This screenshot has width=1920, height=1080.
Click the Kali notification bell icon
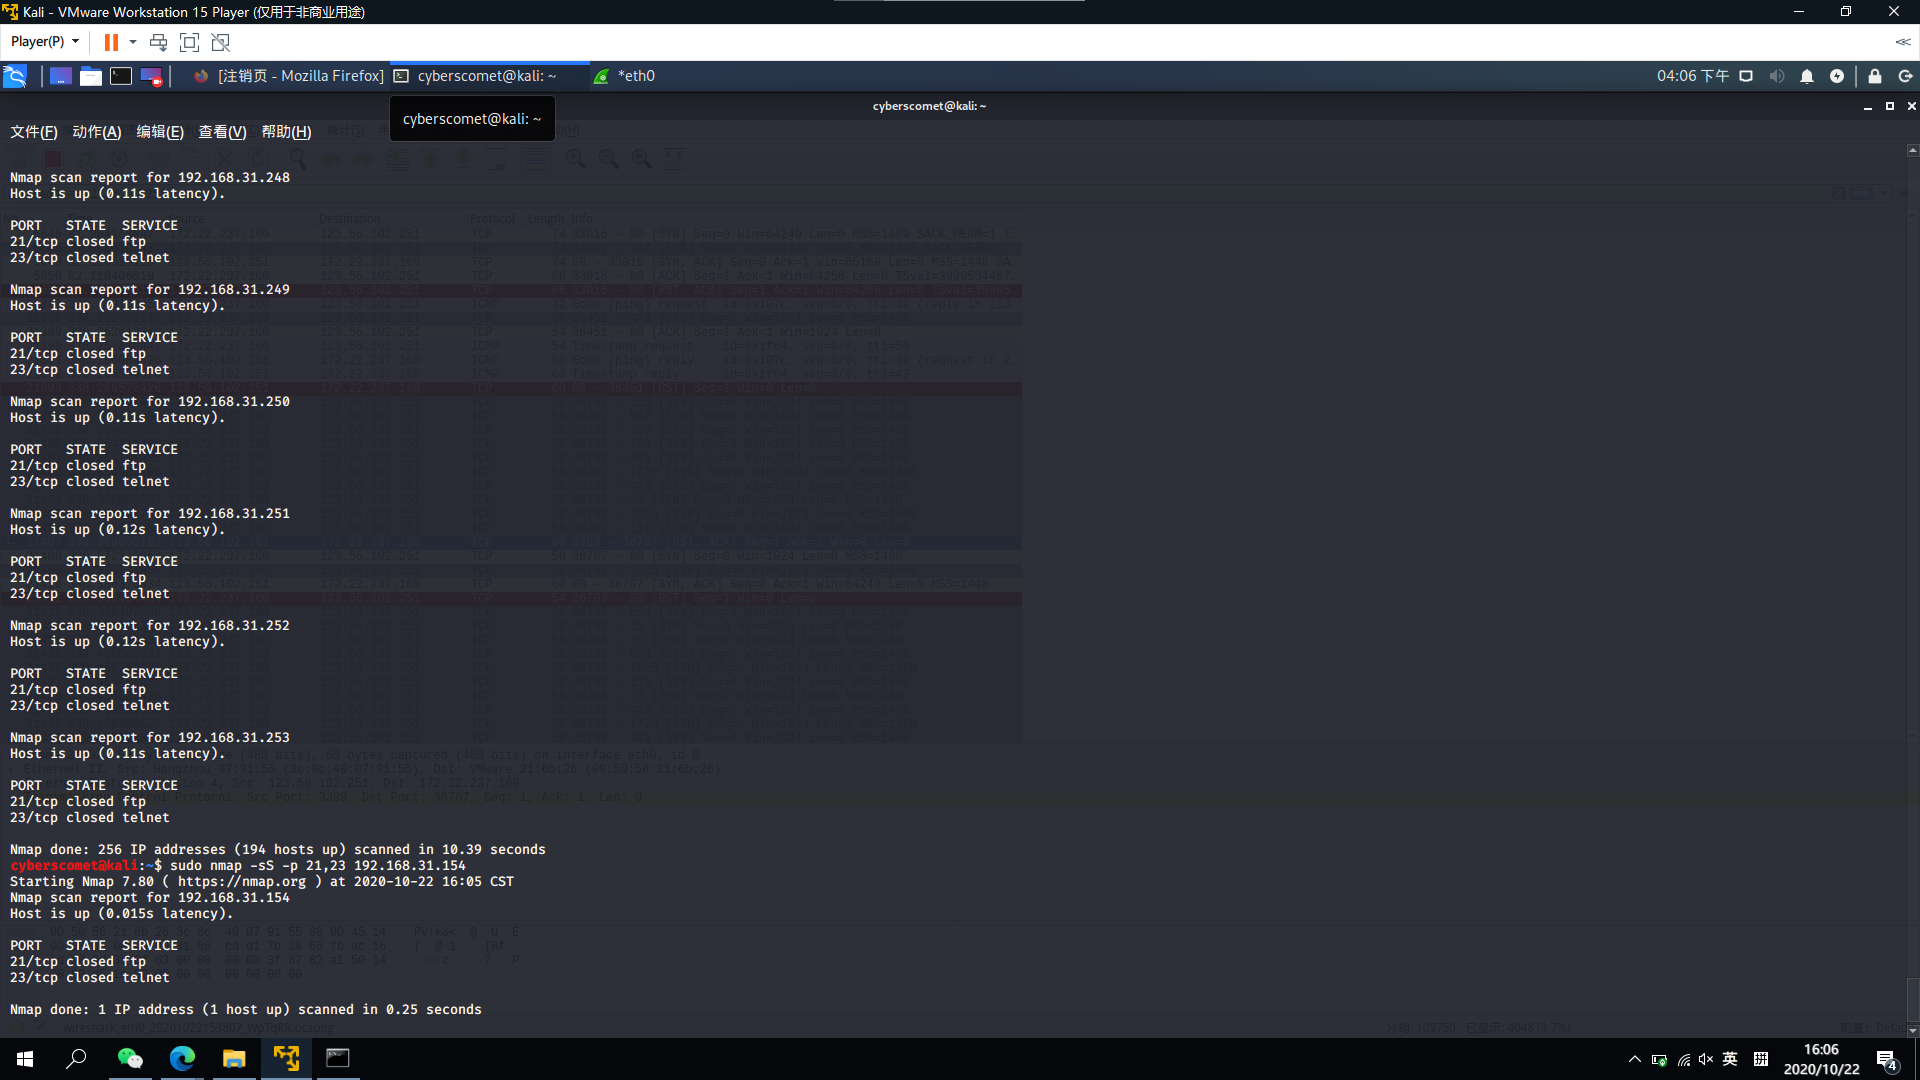[1807, 76]
